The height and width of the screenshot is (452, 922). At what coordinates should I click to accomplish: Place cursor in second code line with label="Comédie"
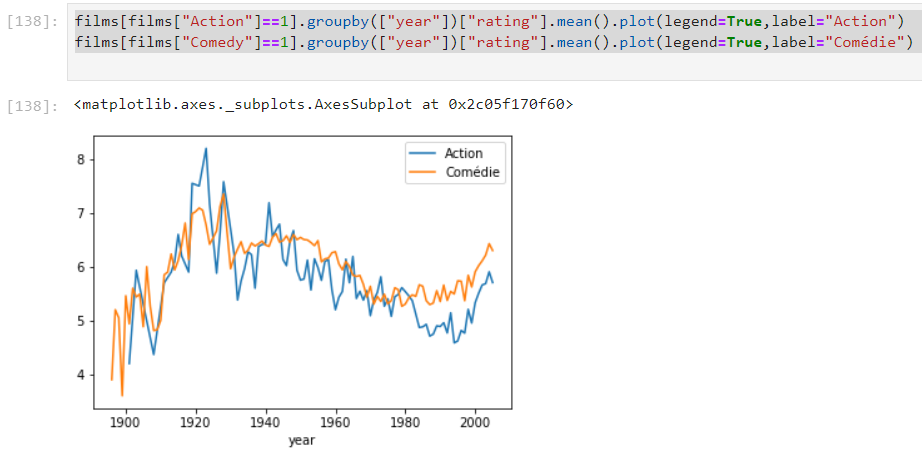pyautogui.click(x=490, y=41)
